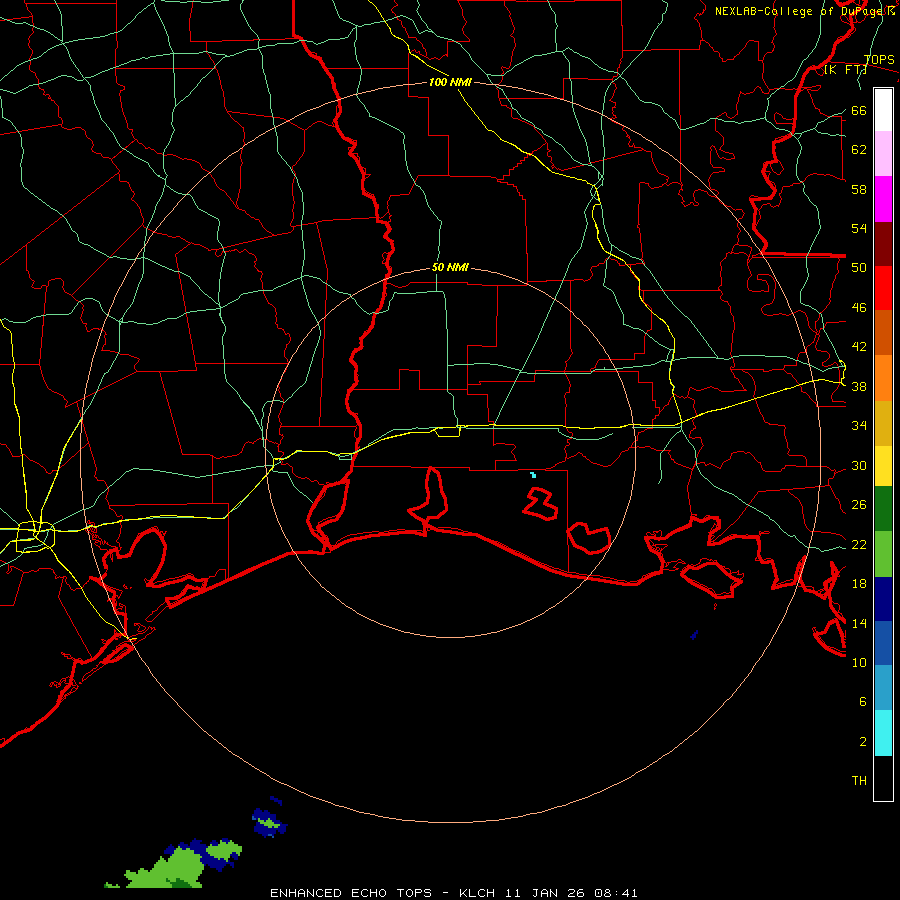
Task: Click the 11 JAN 26 date stamp
Action: (x=547, y=893)
